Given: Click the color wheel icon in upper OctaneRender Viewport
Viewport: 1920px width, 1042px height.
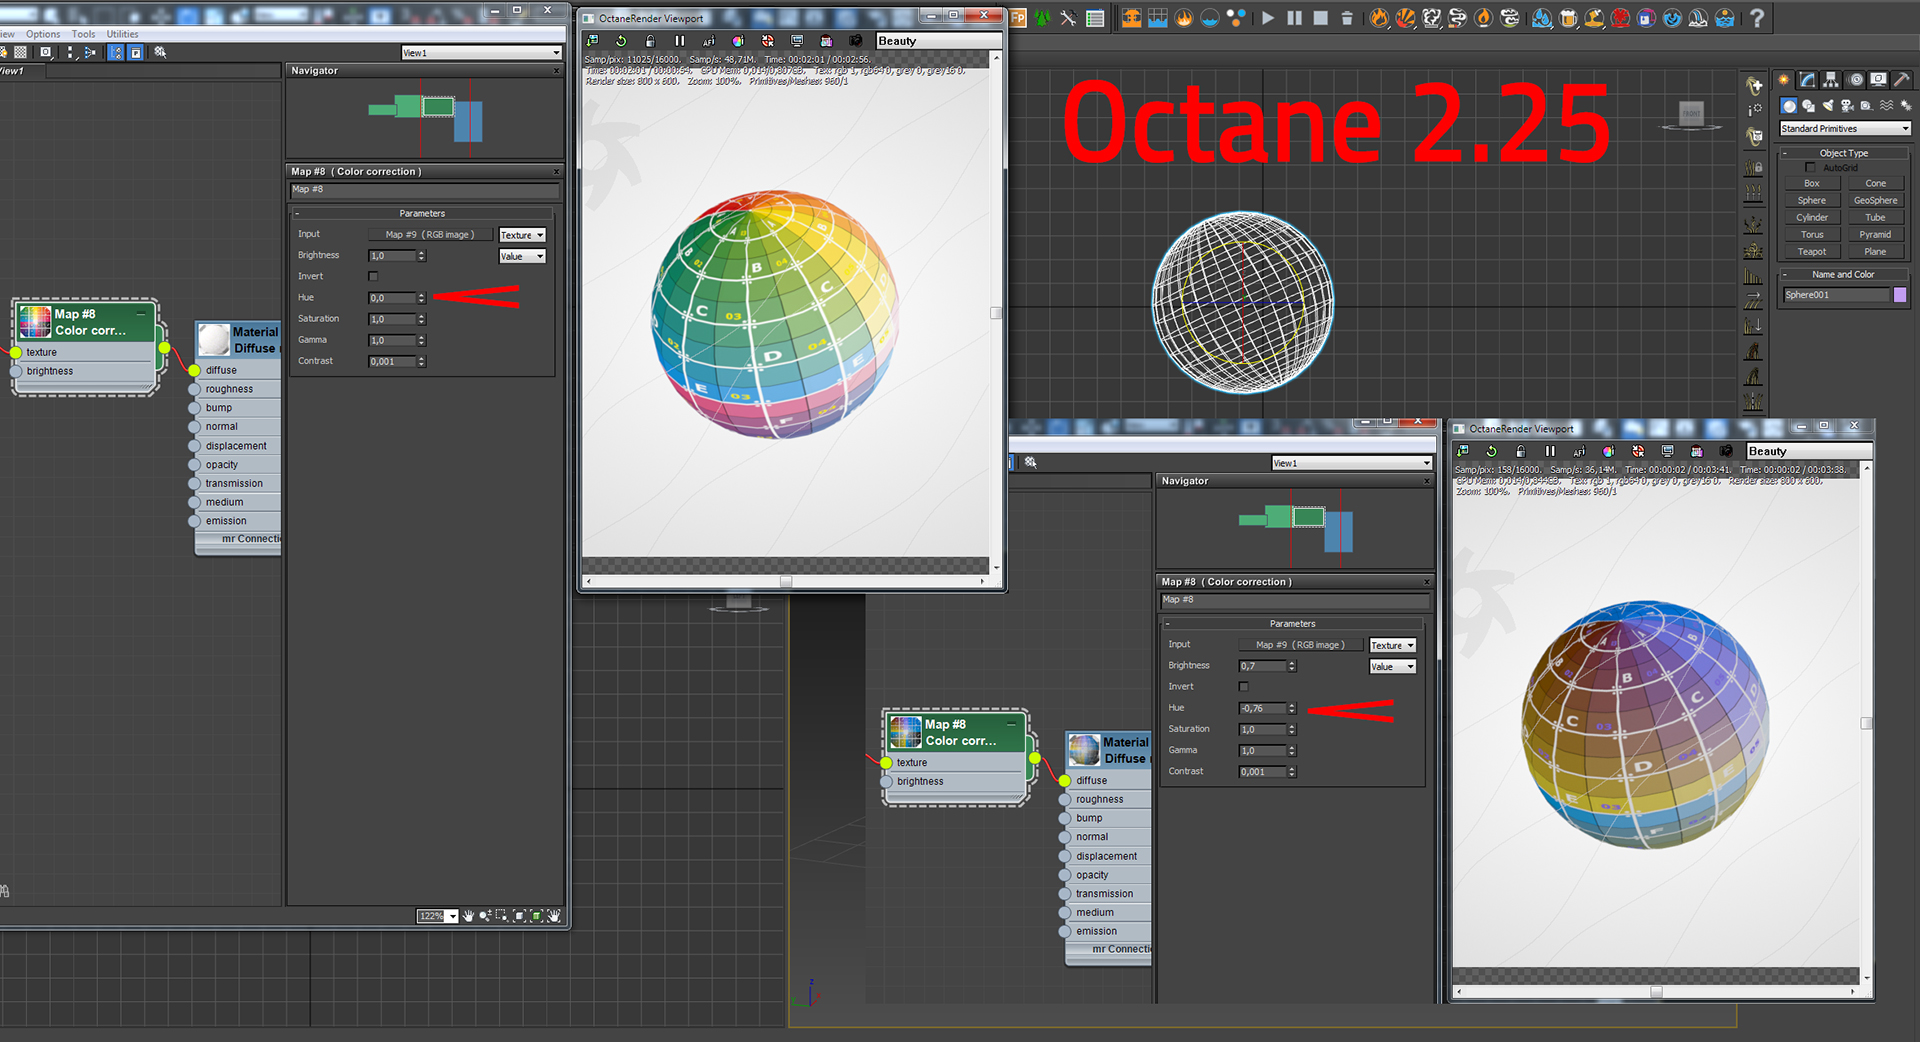Looking at the screenshot, I should [738, 41].
